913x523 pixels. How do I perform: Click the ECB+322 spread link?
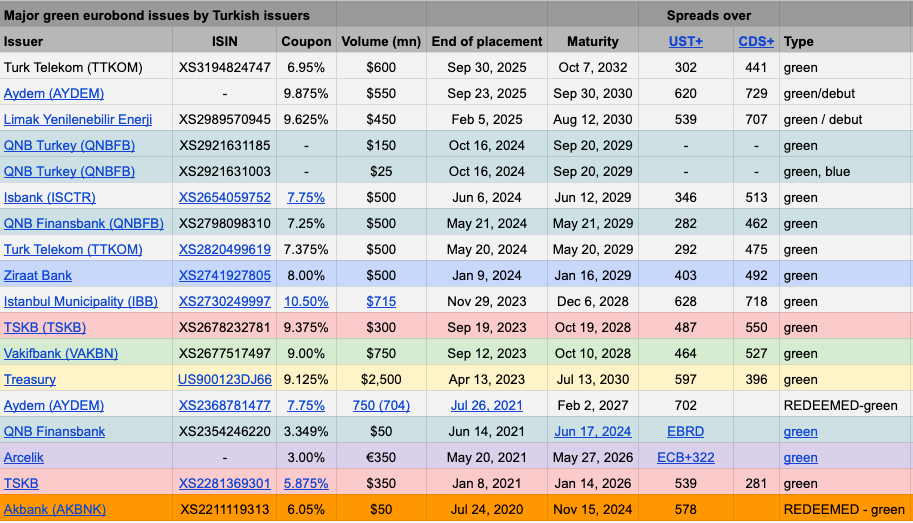[x=686, y=458]
